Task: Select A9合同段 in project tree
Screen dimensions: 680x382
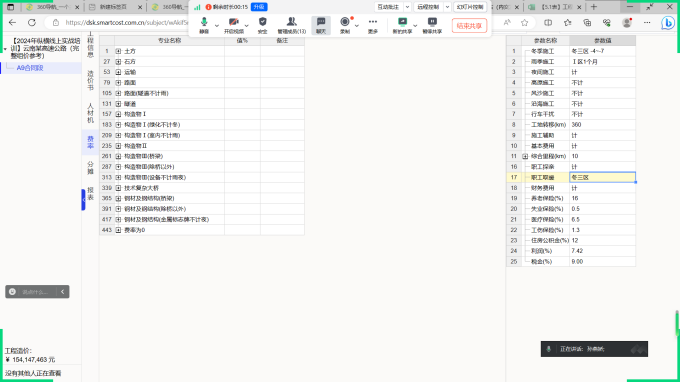Action: [30, 68]
